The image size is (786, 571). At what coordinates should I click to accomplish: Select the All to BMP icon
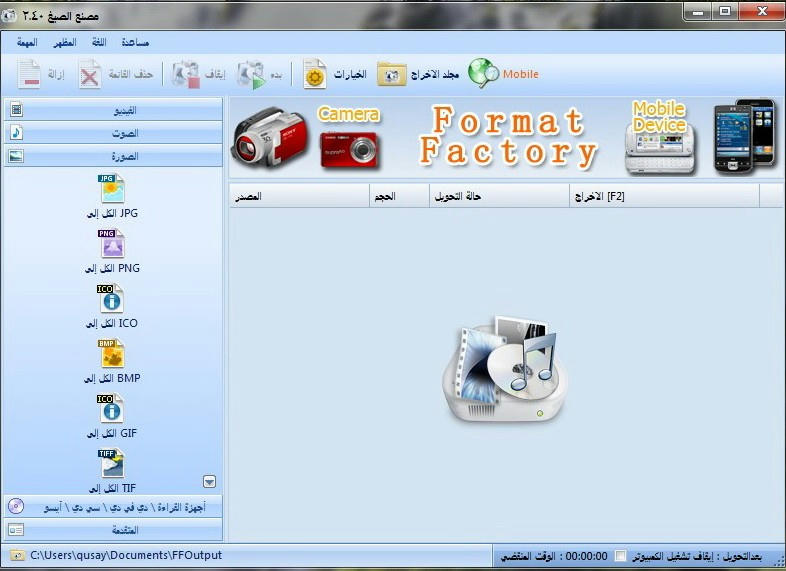point(111,353)
